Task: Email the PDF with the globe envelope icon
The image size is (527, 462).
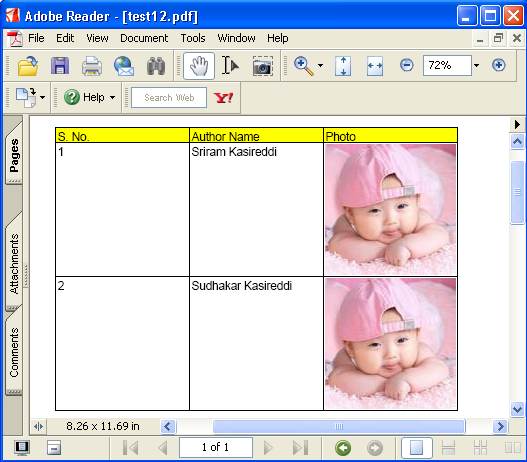Action: (124, 66)
